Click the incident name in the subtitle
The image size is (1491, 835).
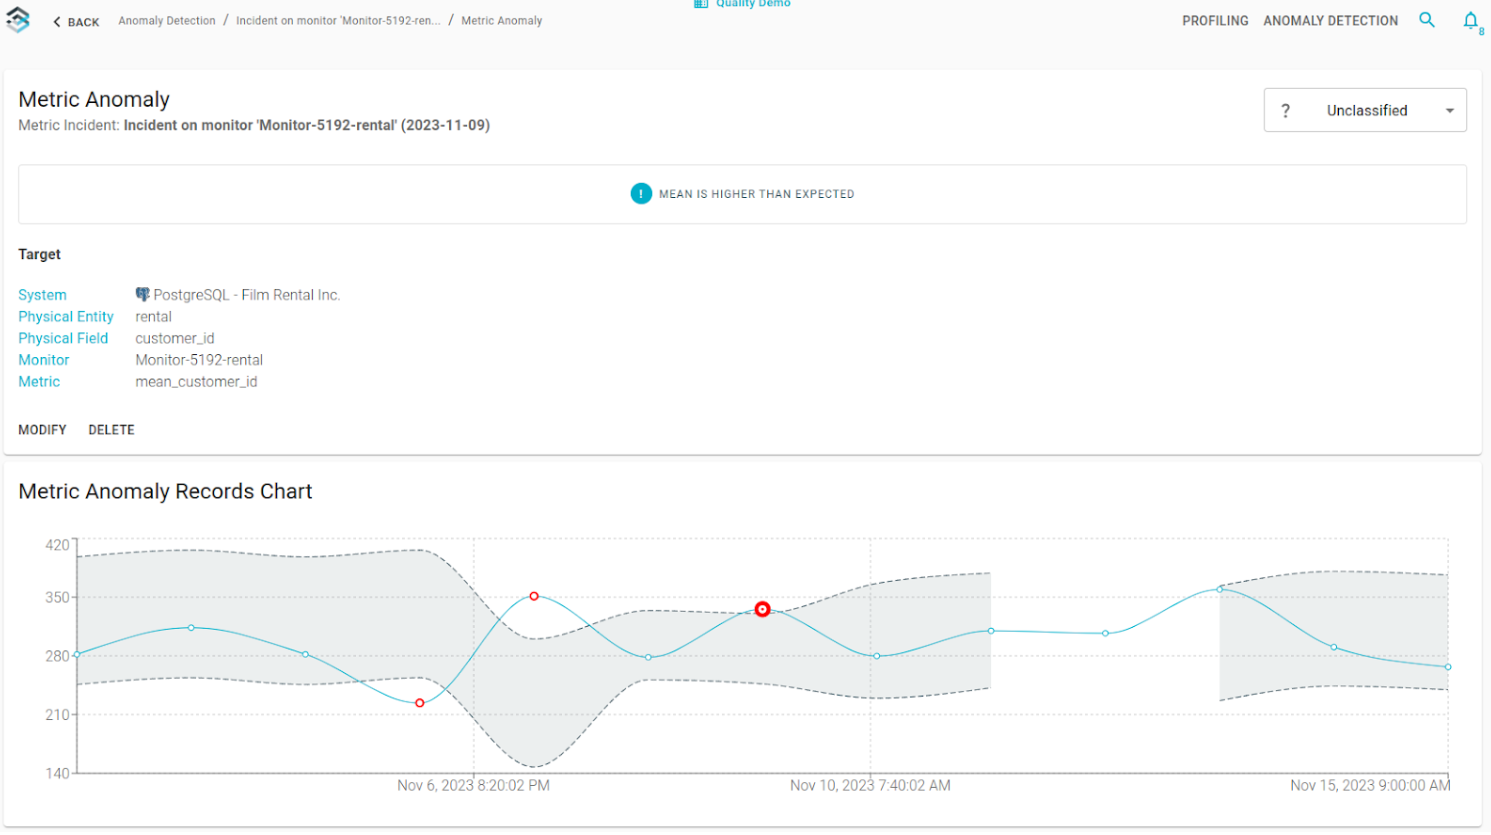coord(307,125)
